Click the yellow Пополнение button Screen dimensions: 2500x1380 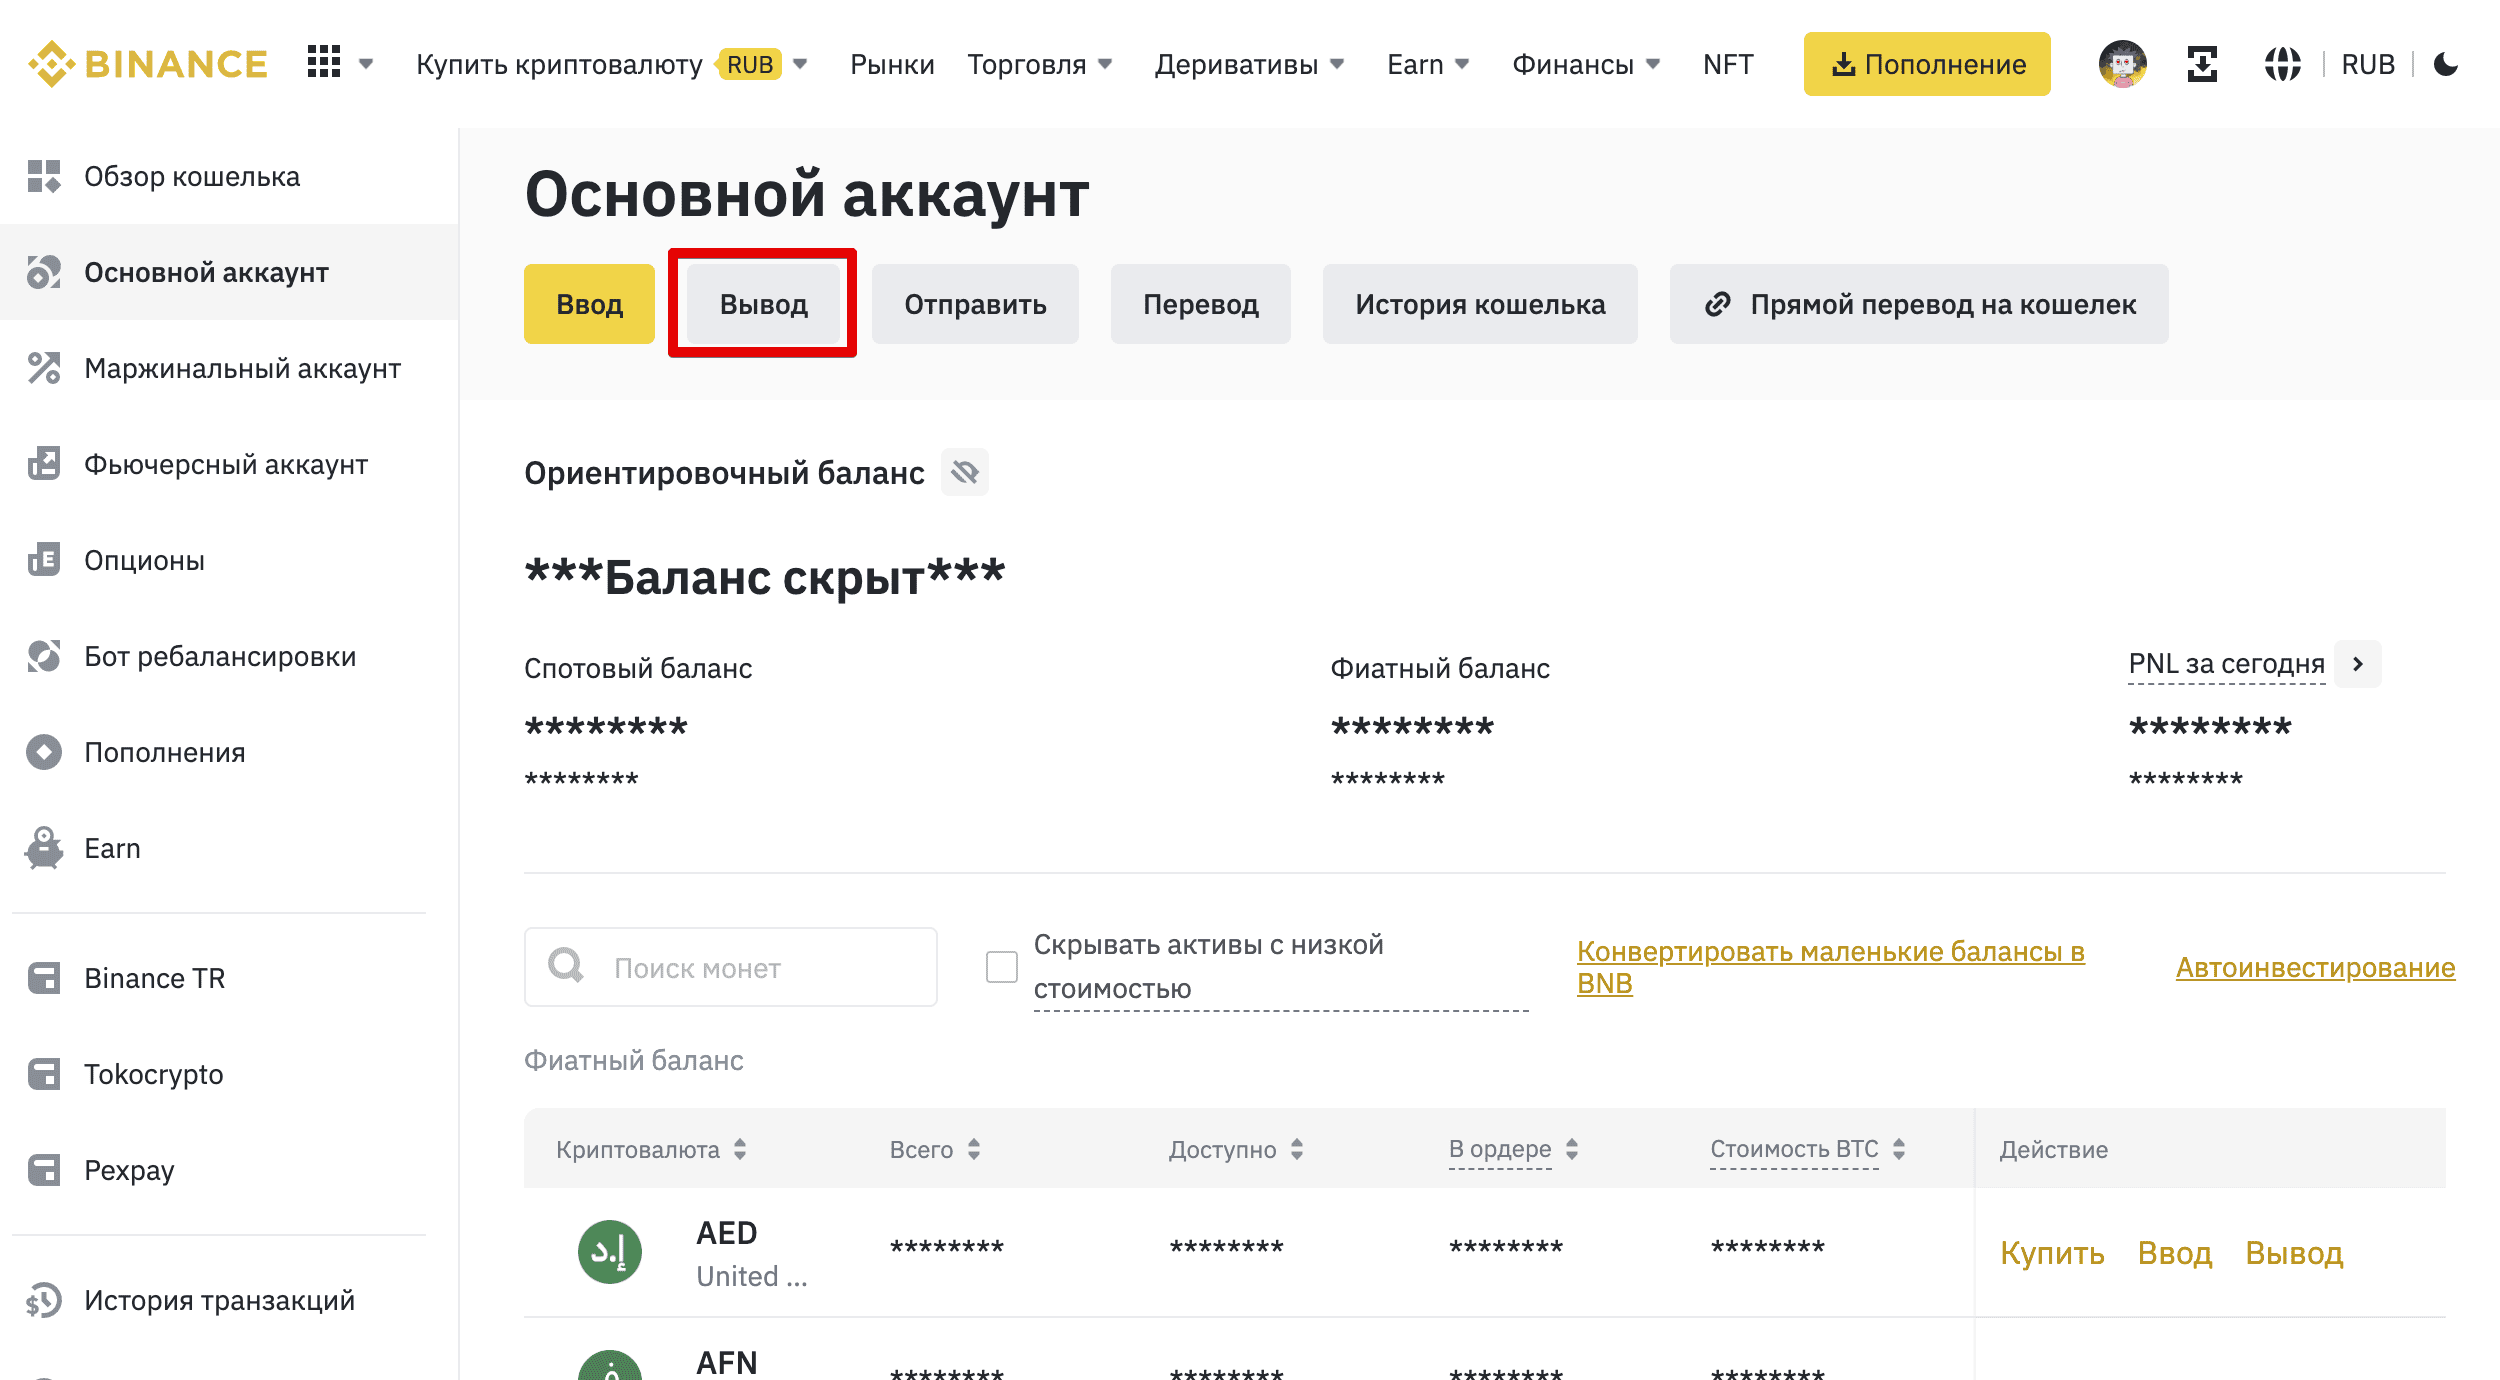pos(1927,64)
